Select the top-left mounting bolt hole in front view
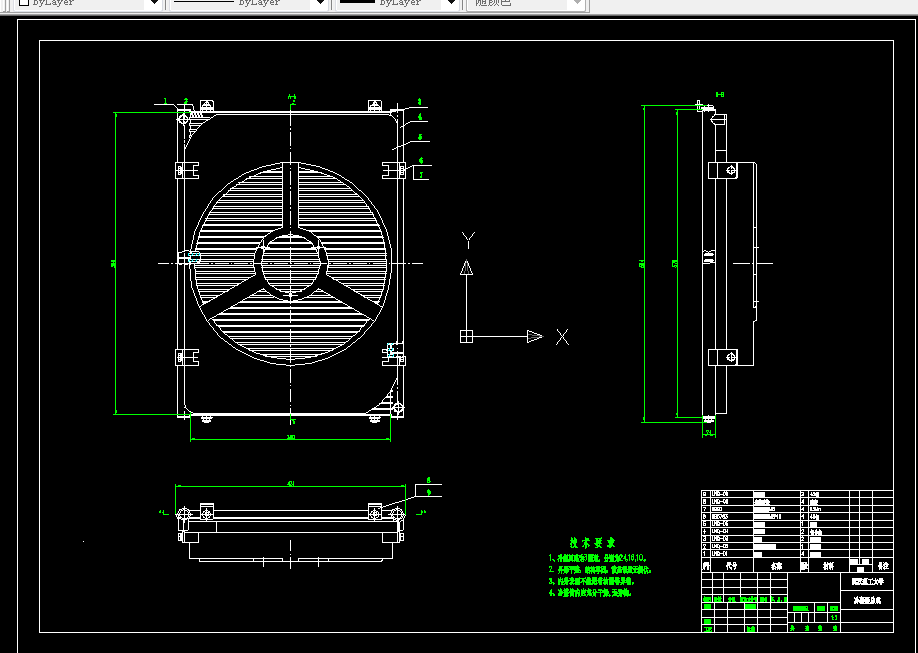The image size is (918, 653). click(183, 119)
